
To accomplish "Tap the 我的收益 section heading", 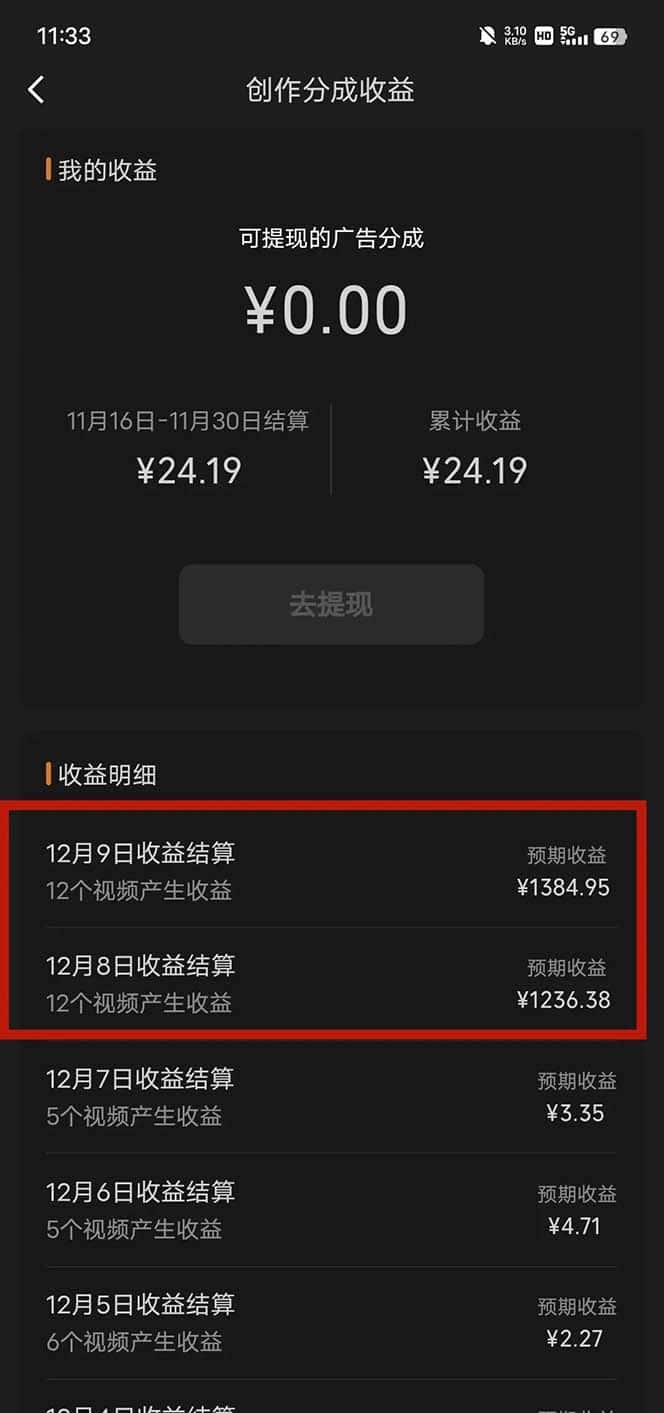I will (x=107, y=170).
